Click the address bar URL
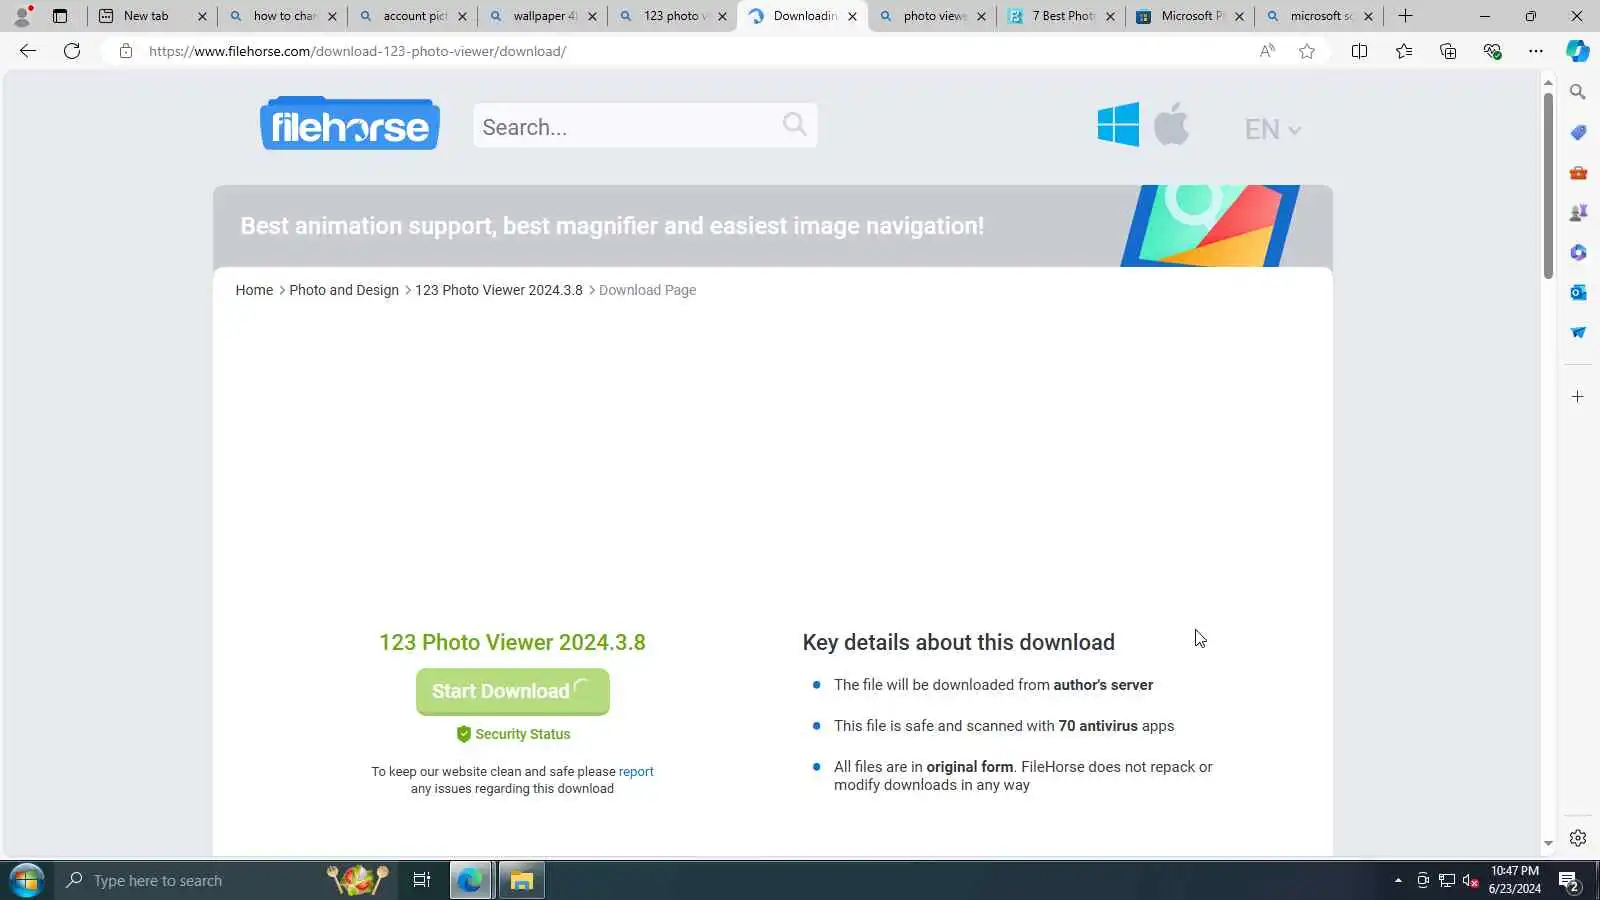1600x900 pixels. pyautogui.click(x=357, y=51)
